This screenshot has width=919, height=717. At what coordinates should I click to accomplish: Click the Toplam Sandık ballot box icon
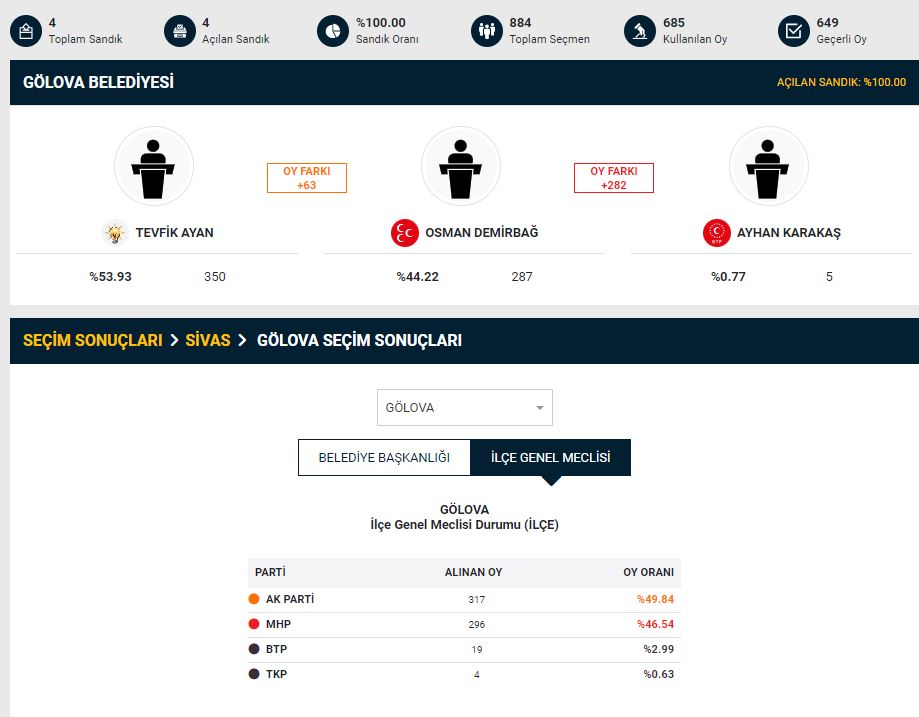26,31
